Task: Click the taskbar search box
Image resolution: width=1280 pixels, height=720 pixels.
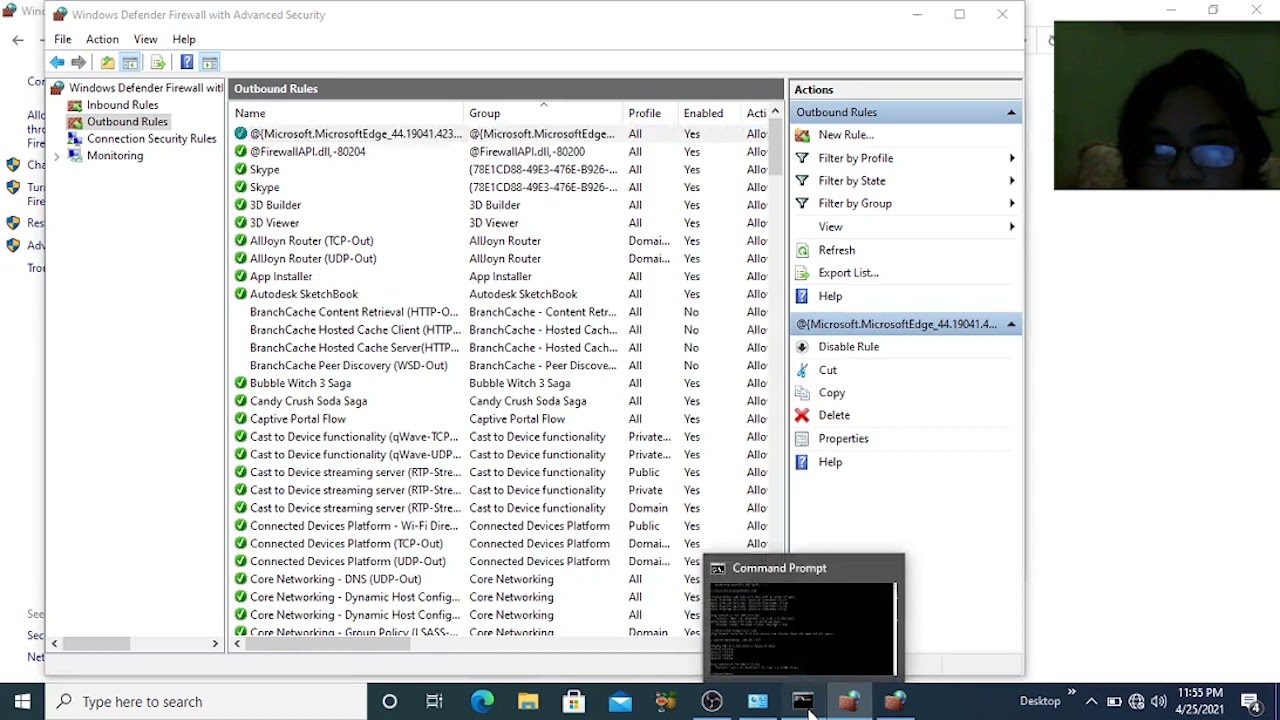Action: (205, 702)
